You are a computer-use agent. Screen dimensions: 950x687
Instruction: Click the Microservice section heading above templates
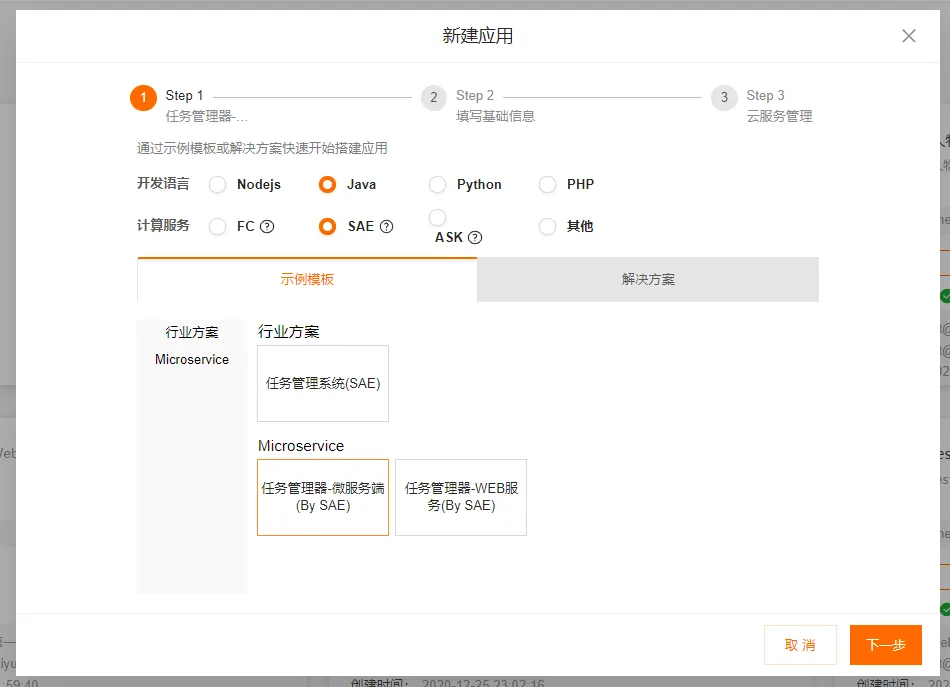point(301,446)
